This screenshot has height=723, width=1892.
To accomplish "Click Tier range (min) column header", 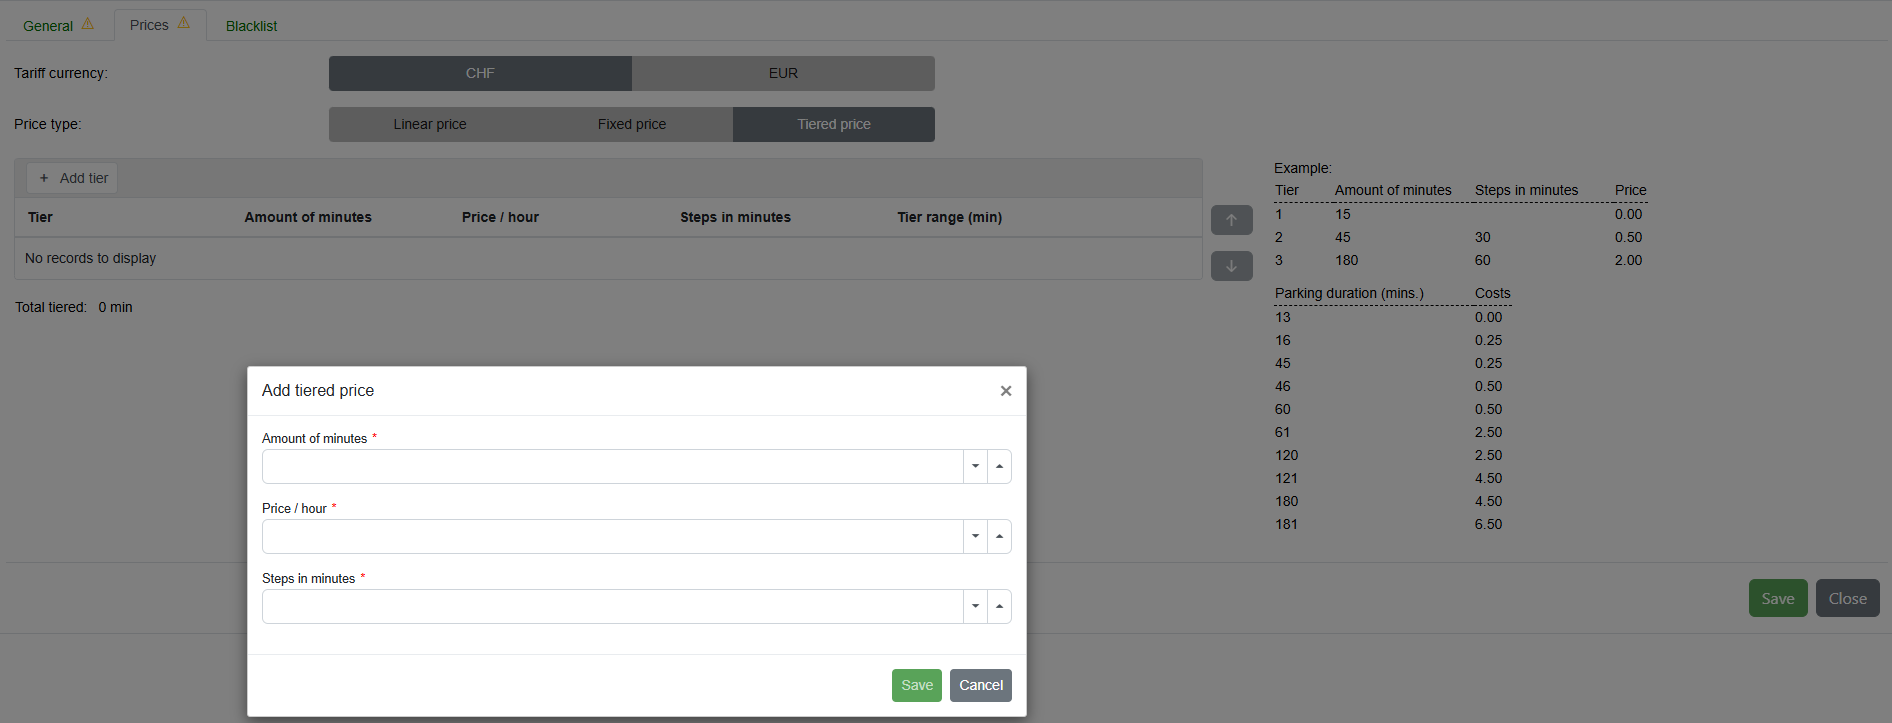I will tap(949, 217).
